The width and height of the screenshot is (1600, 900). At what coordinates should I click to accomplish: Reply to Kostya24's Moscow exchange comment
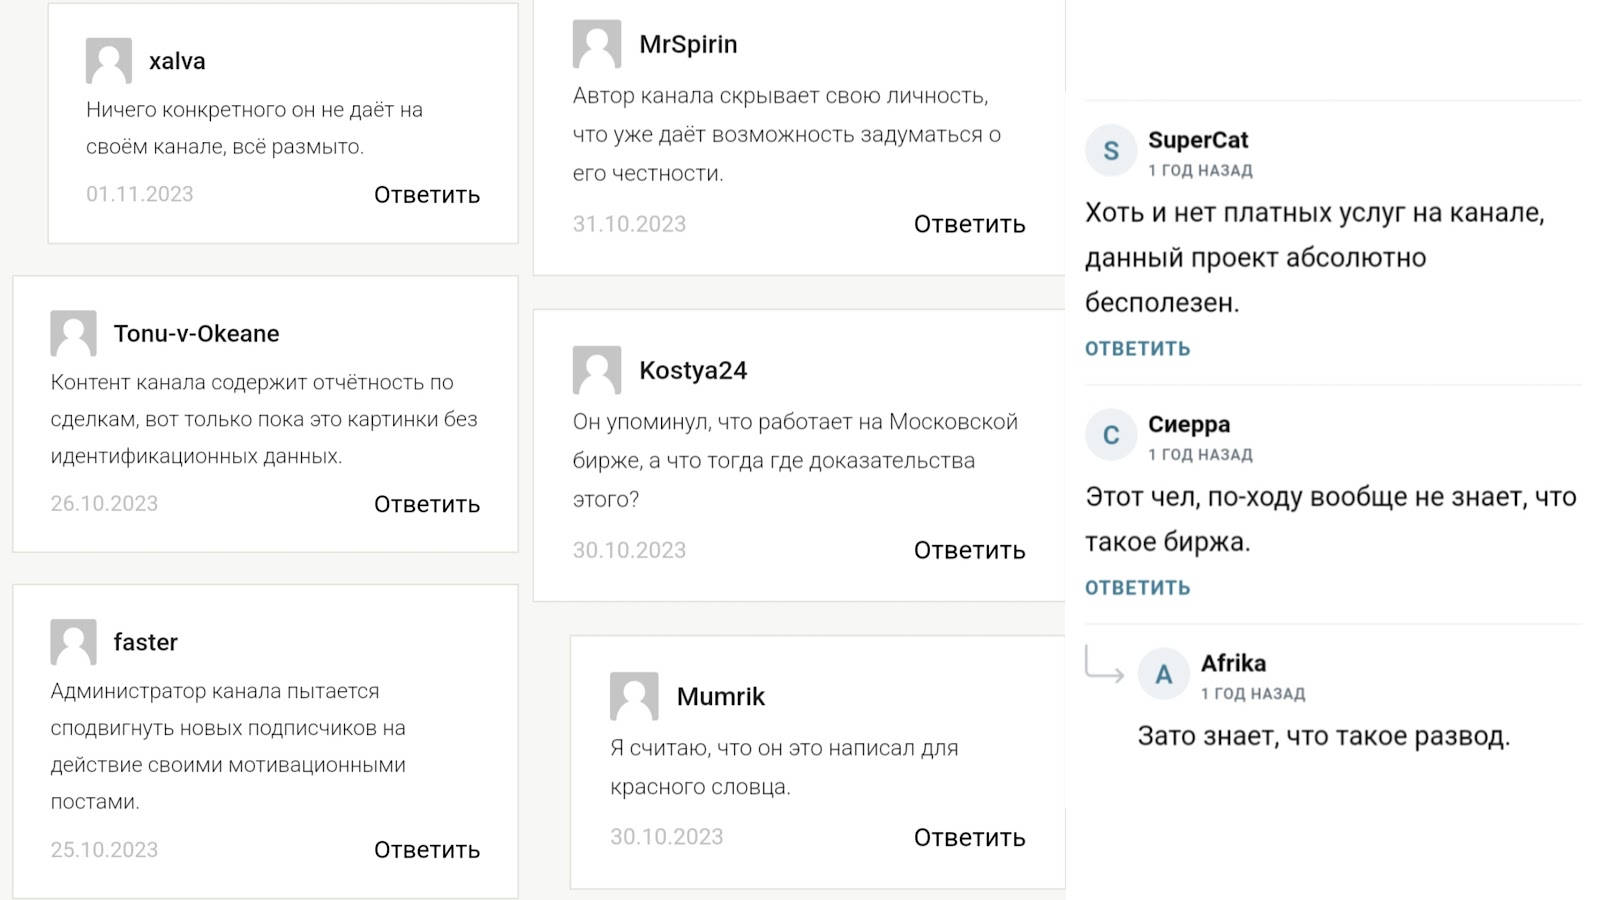tap(969, 550)
